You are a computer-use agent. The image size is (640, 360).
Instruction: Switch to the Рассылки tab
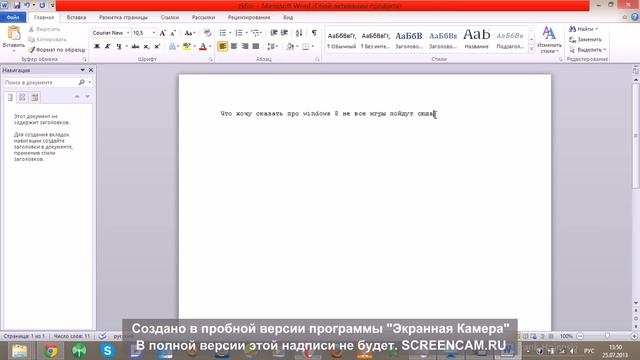203,18
